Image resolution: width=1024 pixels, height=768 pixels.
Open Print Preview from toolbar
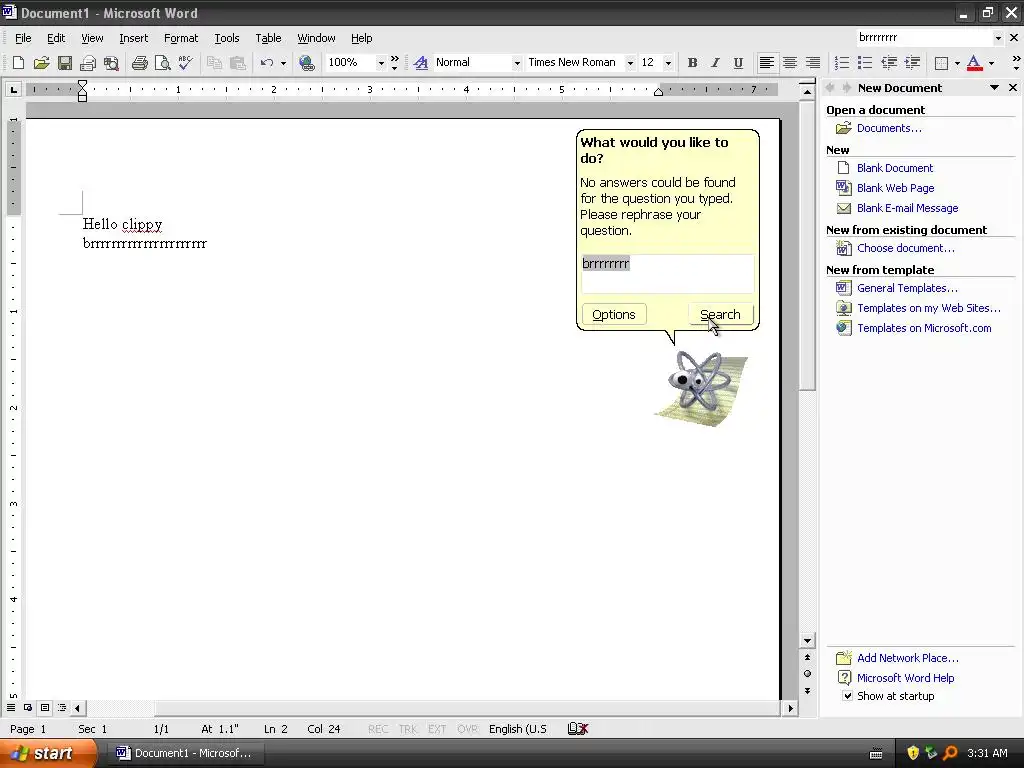point(162,63)
